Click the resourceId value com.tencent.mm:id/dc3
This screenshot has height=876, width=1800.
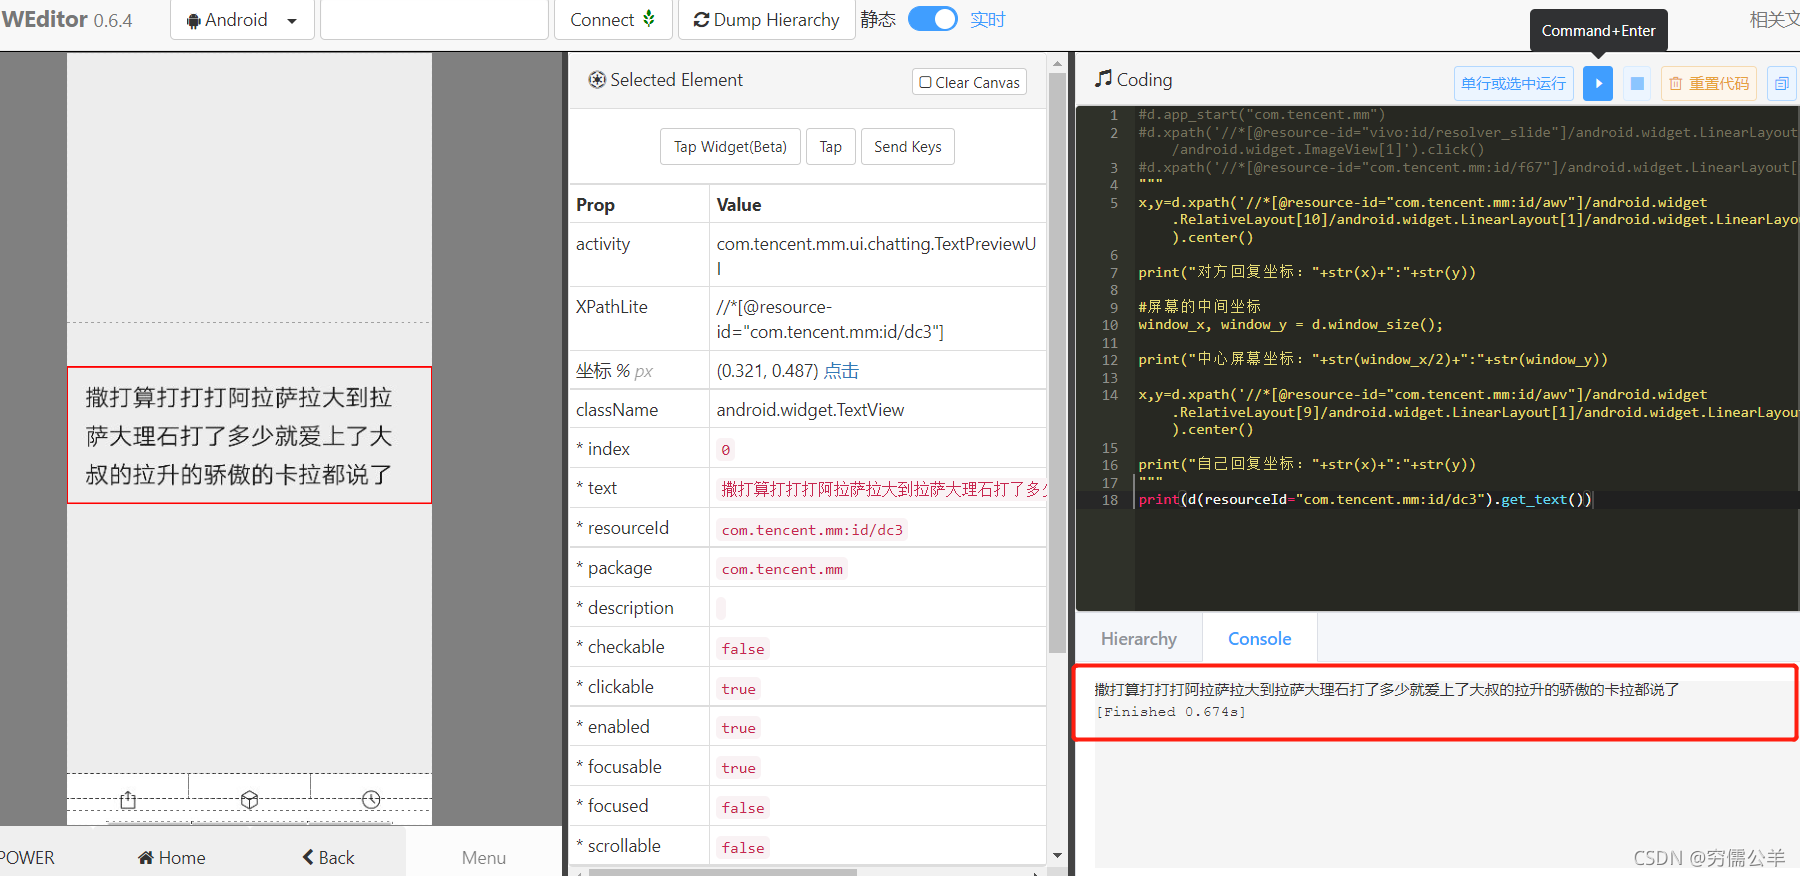812,530
